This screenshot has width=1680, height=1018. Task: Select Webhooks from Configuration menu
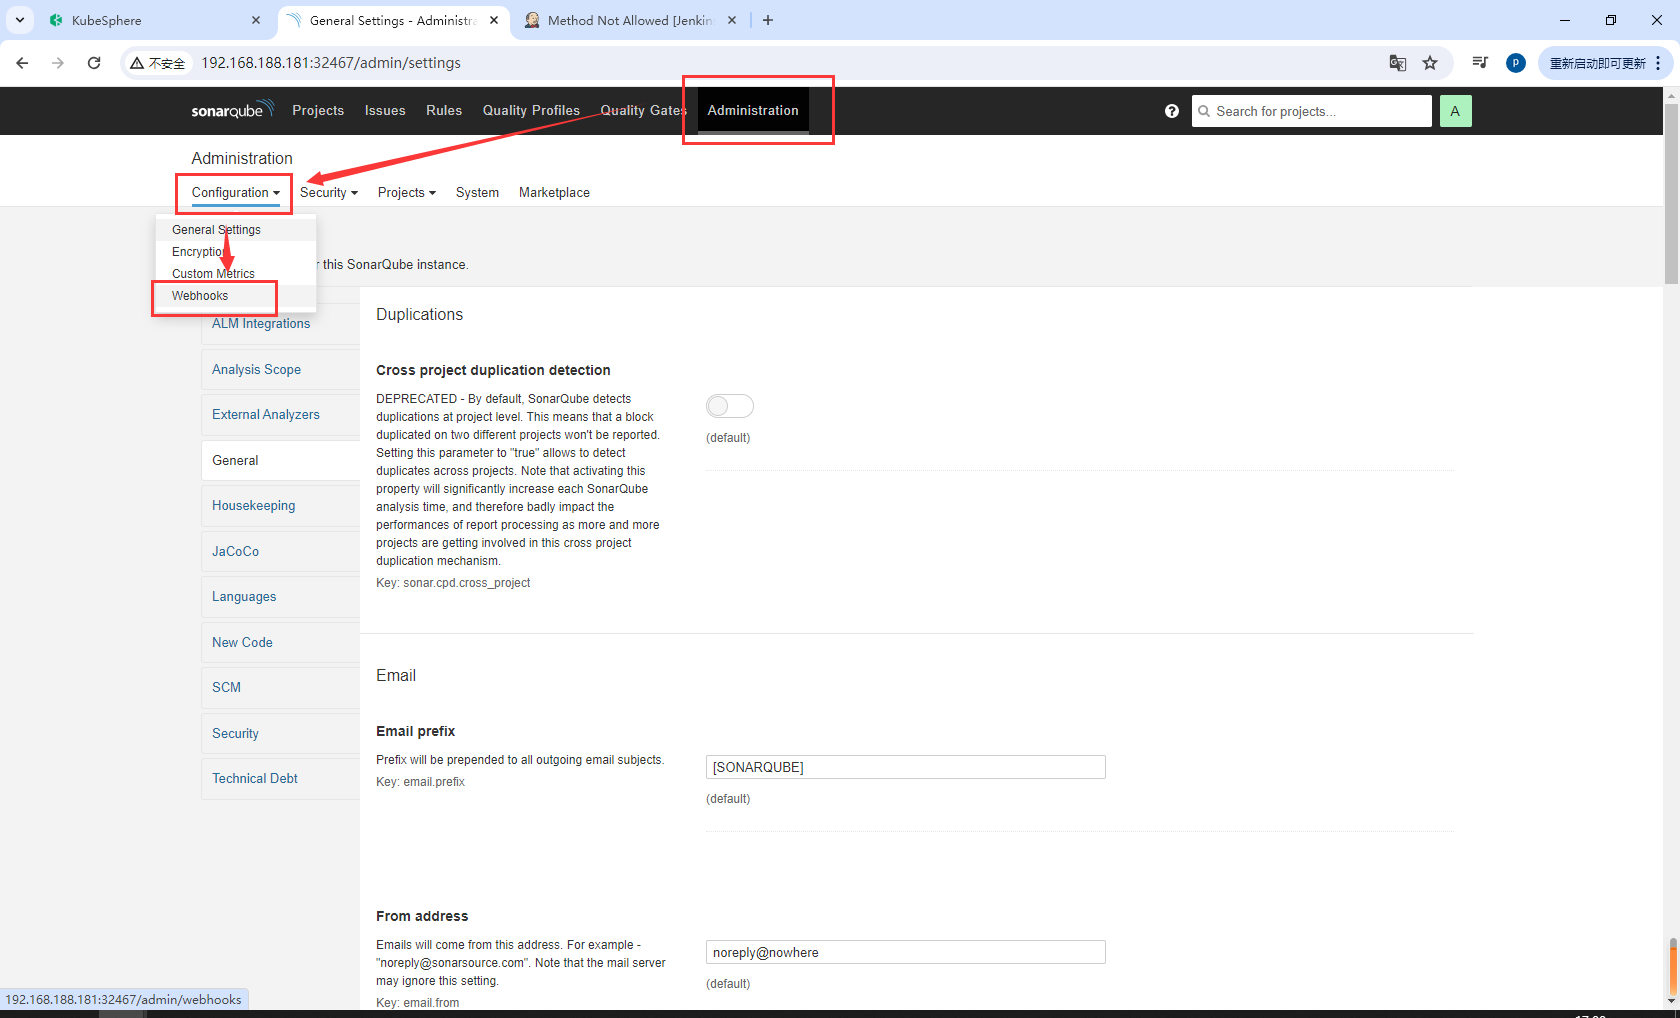pos(200,296)
